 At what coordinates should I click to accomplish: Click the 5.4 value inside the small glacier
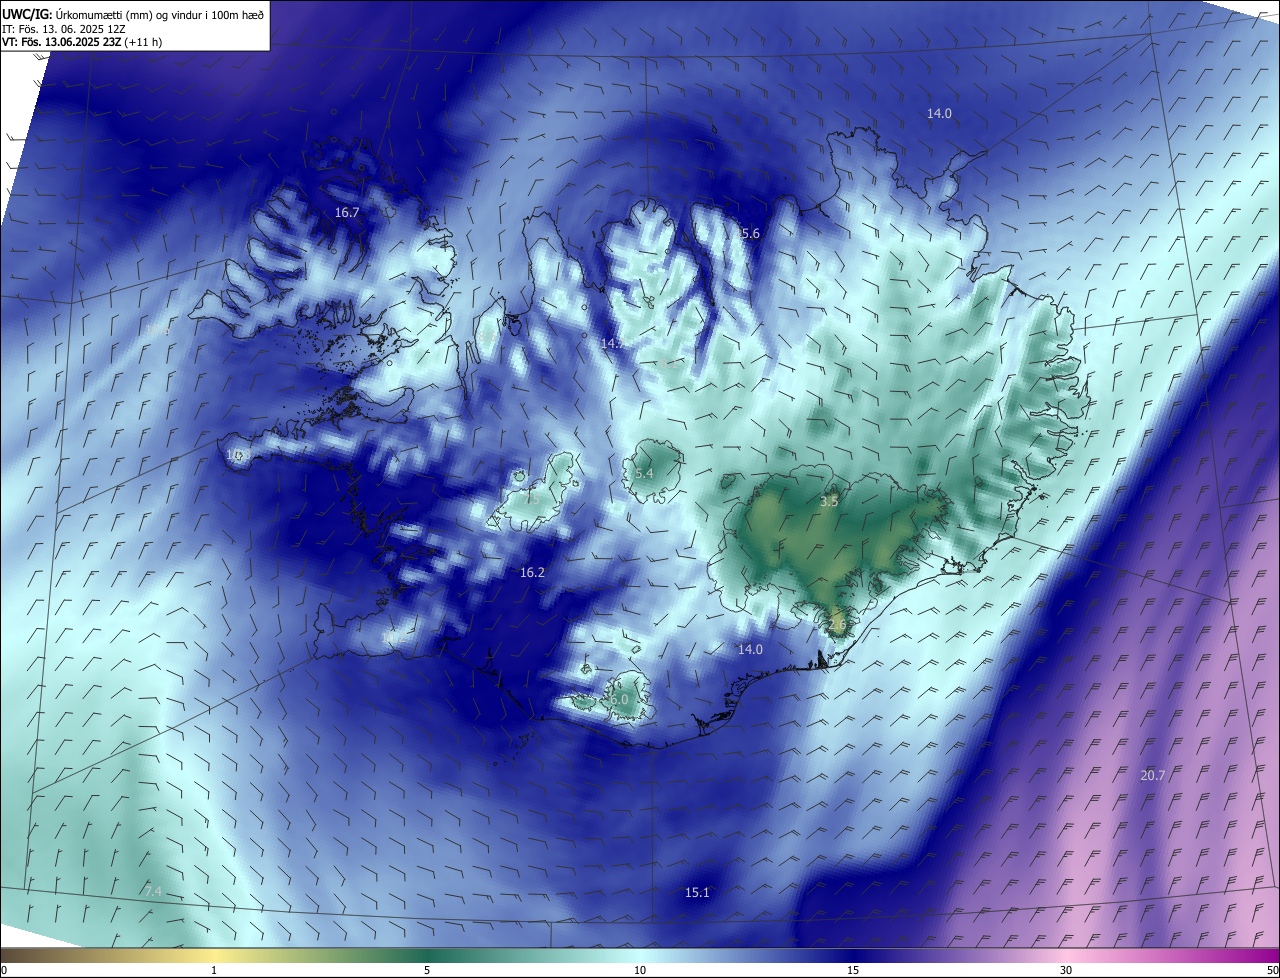644,474
